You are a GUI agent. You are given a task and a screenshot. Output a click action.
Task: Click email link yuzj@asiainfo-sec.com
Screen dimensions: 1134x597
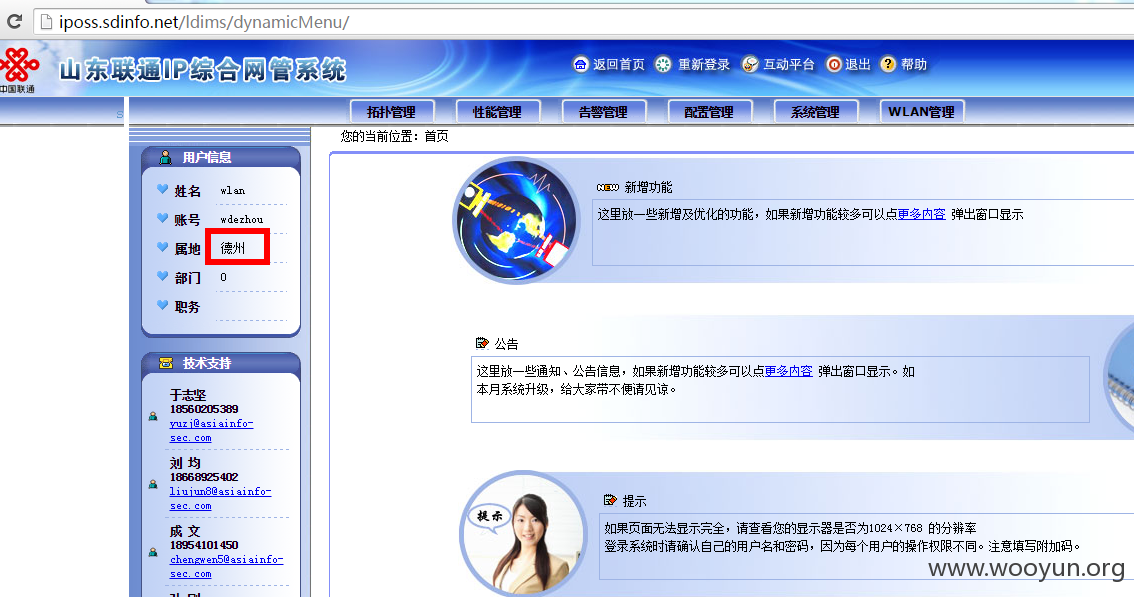(x=211, y=431)
